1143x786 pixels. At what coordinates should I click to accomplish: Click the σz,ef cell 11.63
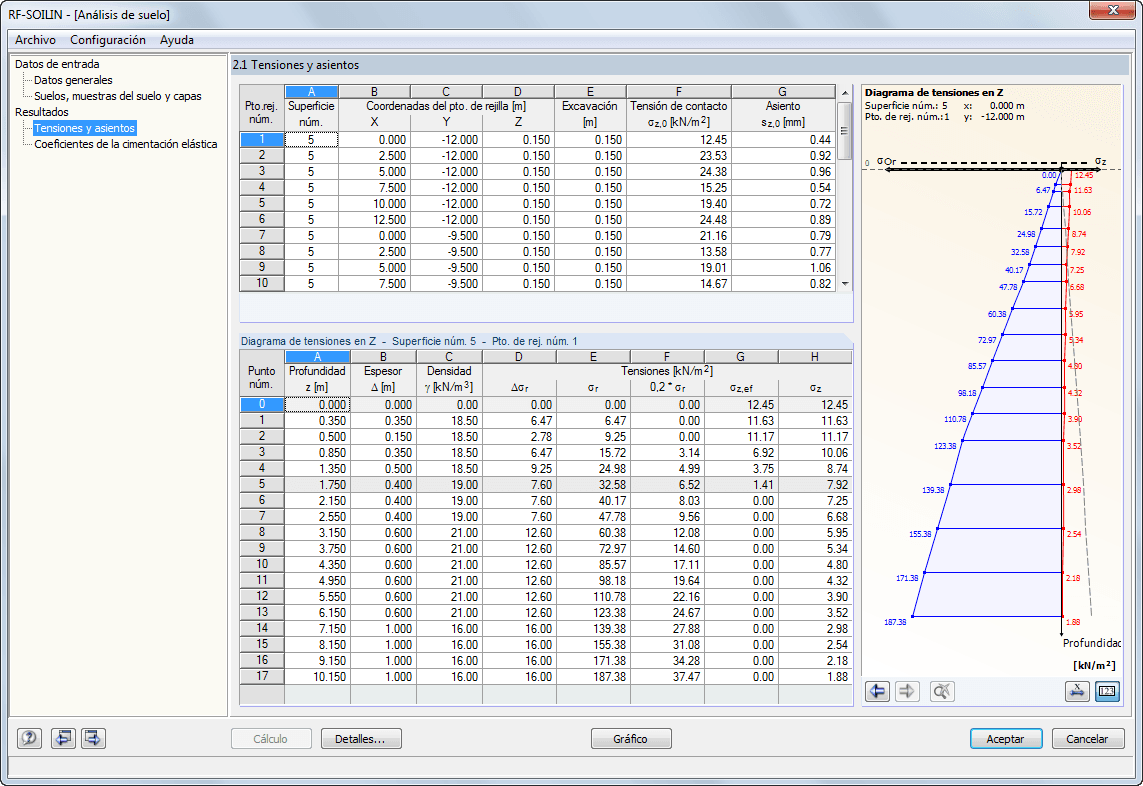(741, 421)
